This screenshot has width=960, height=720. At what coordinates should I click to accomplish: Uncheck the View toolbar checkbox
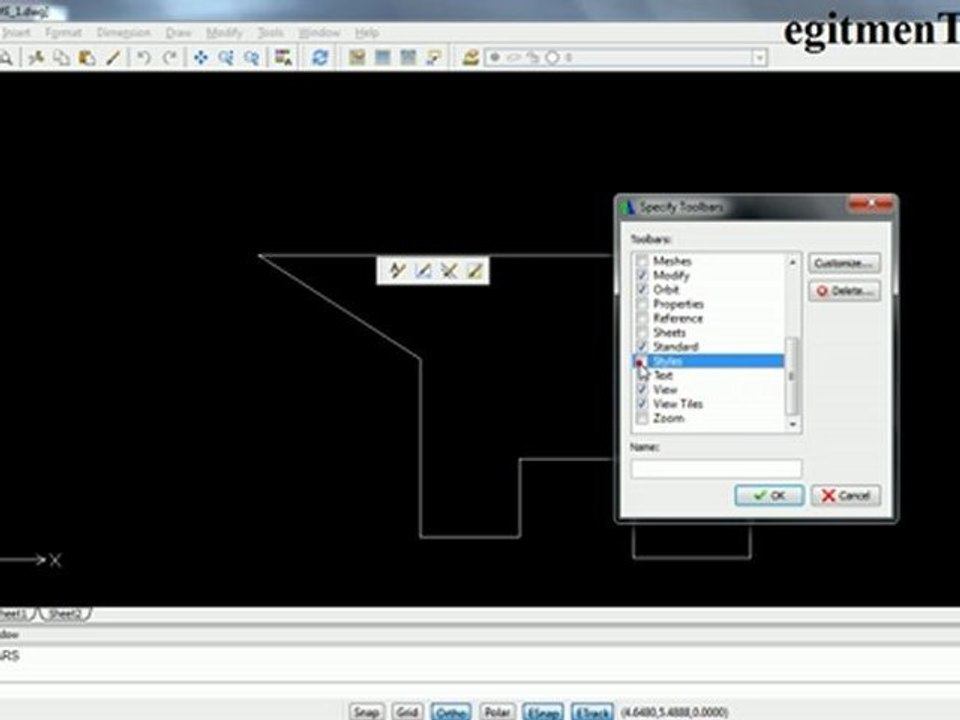[642, 389]
